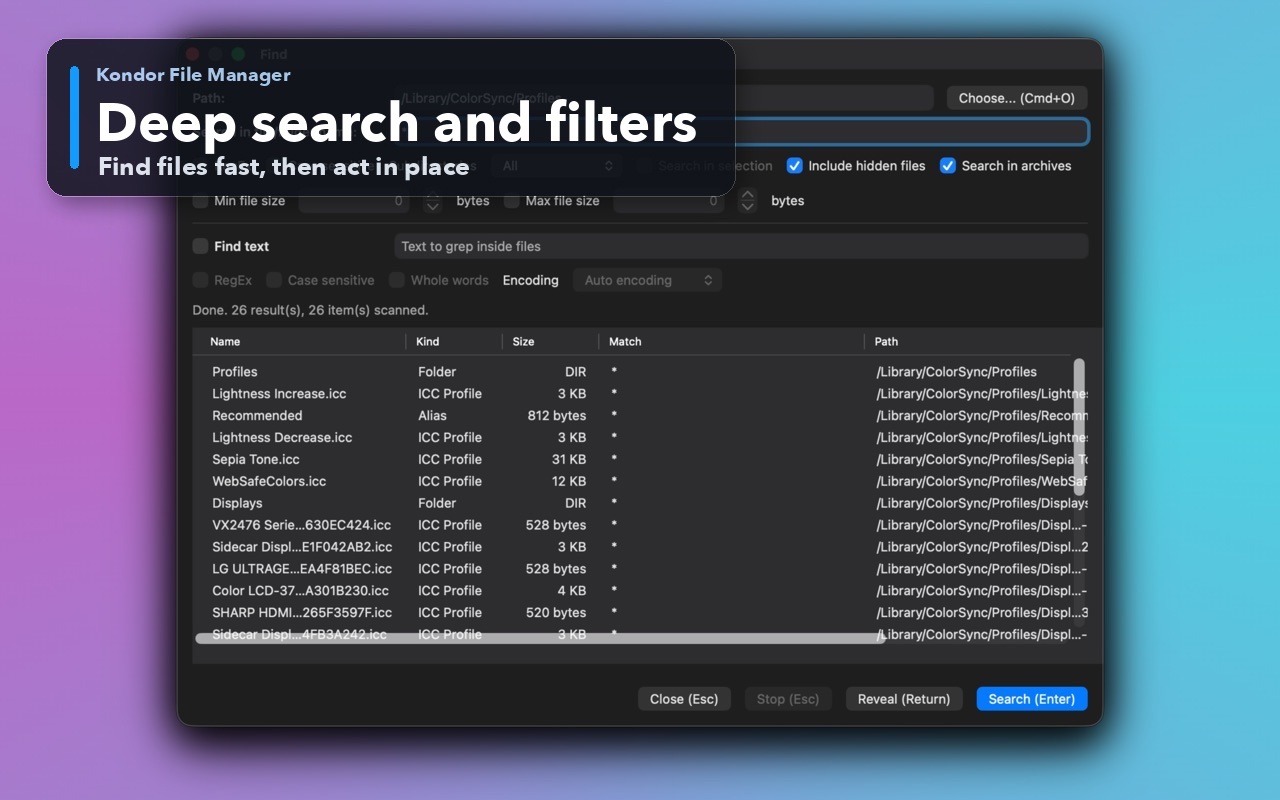Sort results by Name column header
The image size is (1280, 800).
tap(300, 341)
